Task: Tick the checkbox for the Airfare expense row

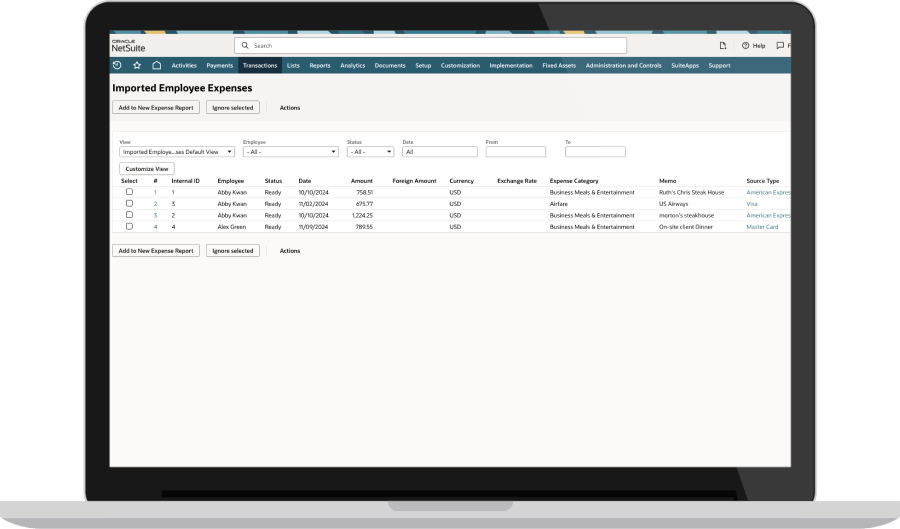Action: pos(129,203)
